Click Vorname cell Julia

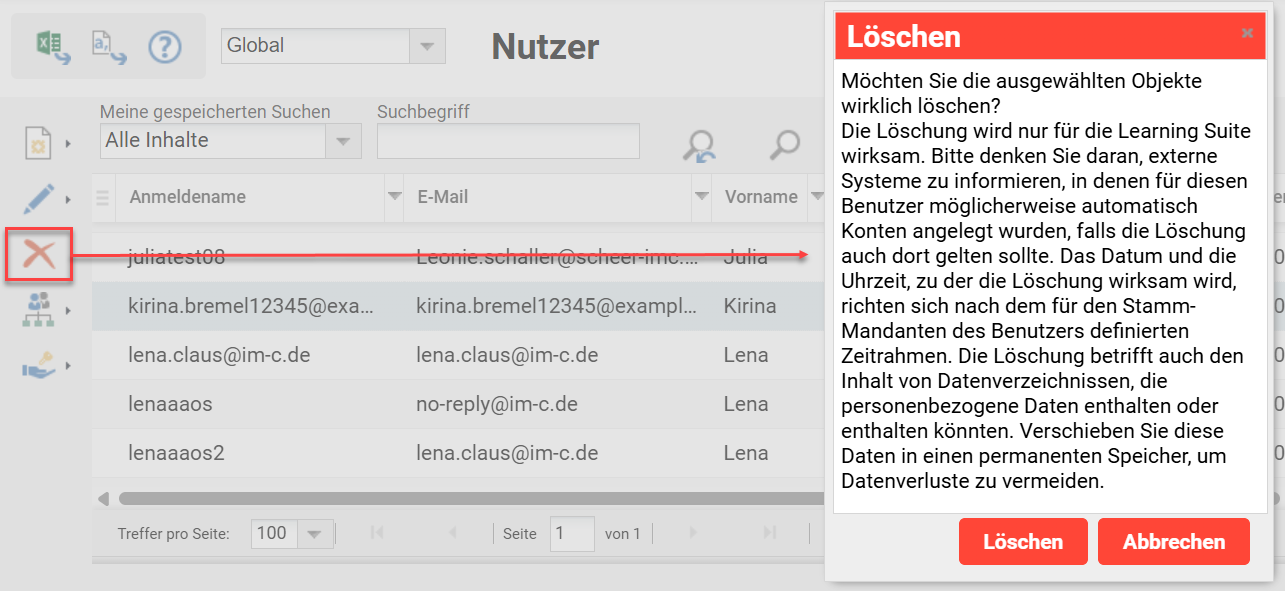(746, 257)
